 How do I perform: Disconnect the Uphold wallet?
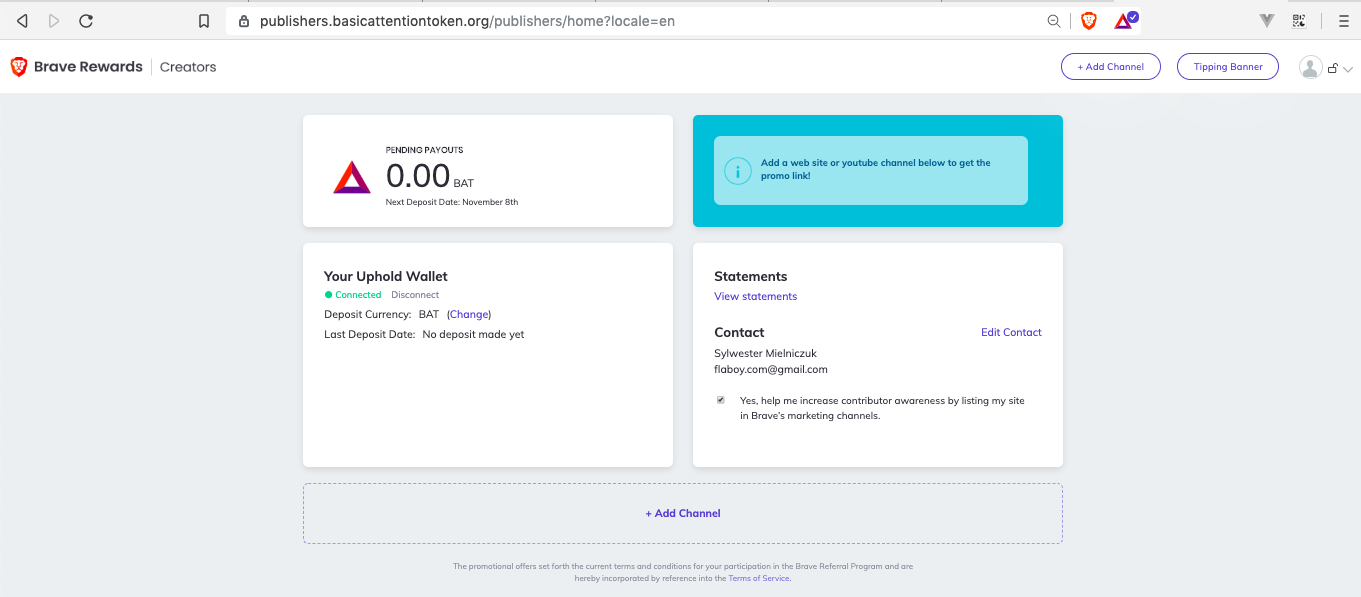[415, 295]
